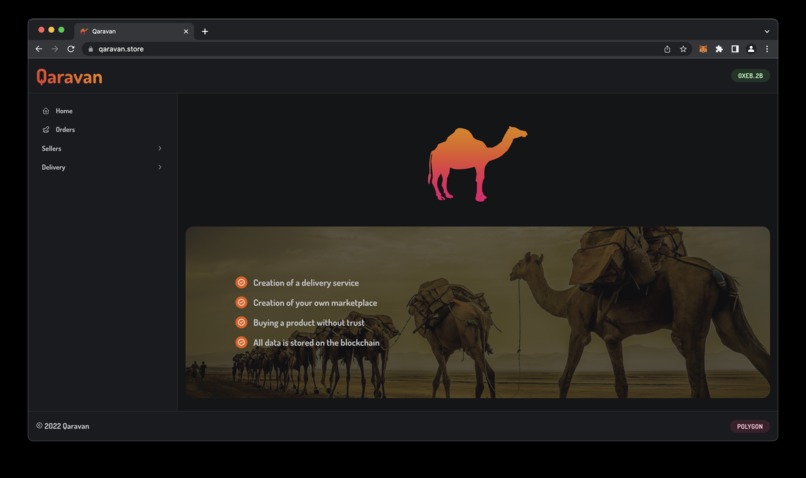The height and width of the screenshot is (478, 806).
Task: Bookmark the page with star icon
Action: click(683, 49)
